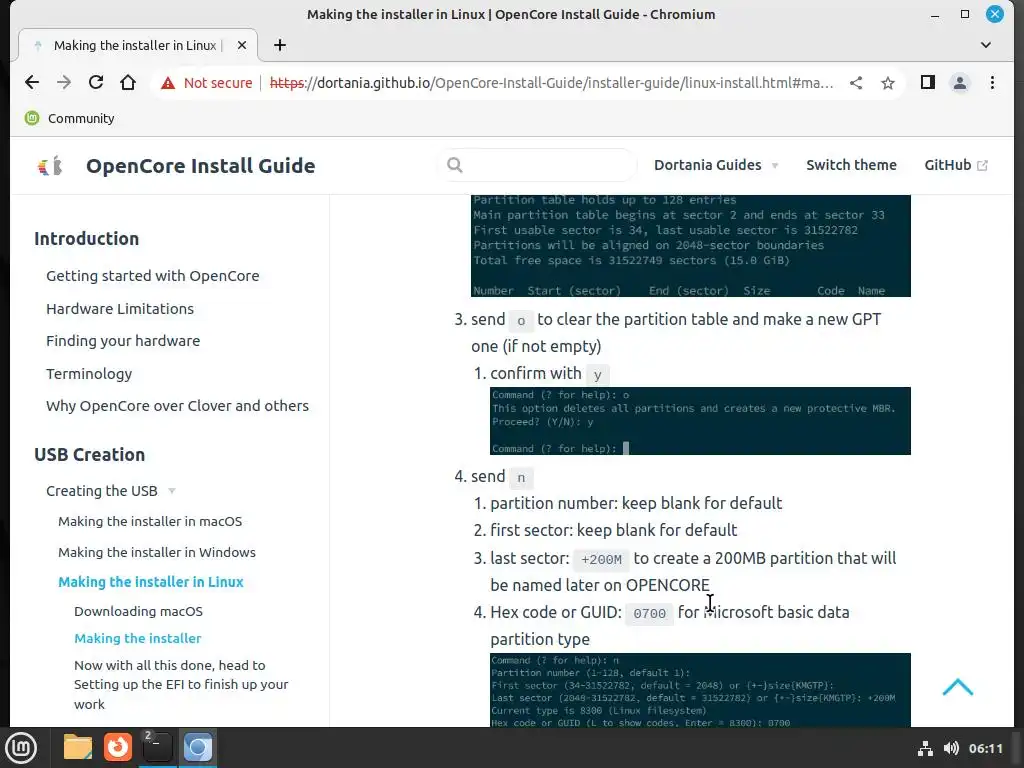Open the tab search dropdown
This screenshot has height=768, width=1024.
985,45
